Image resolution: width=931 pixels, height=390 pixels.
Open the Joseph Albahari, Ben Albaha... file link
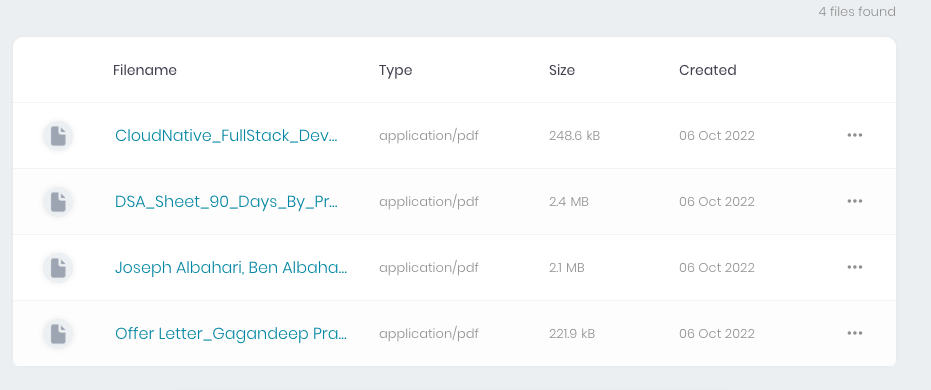pos(231,268)
